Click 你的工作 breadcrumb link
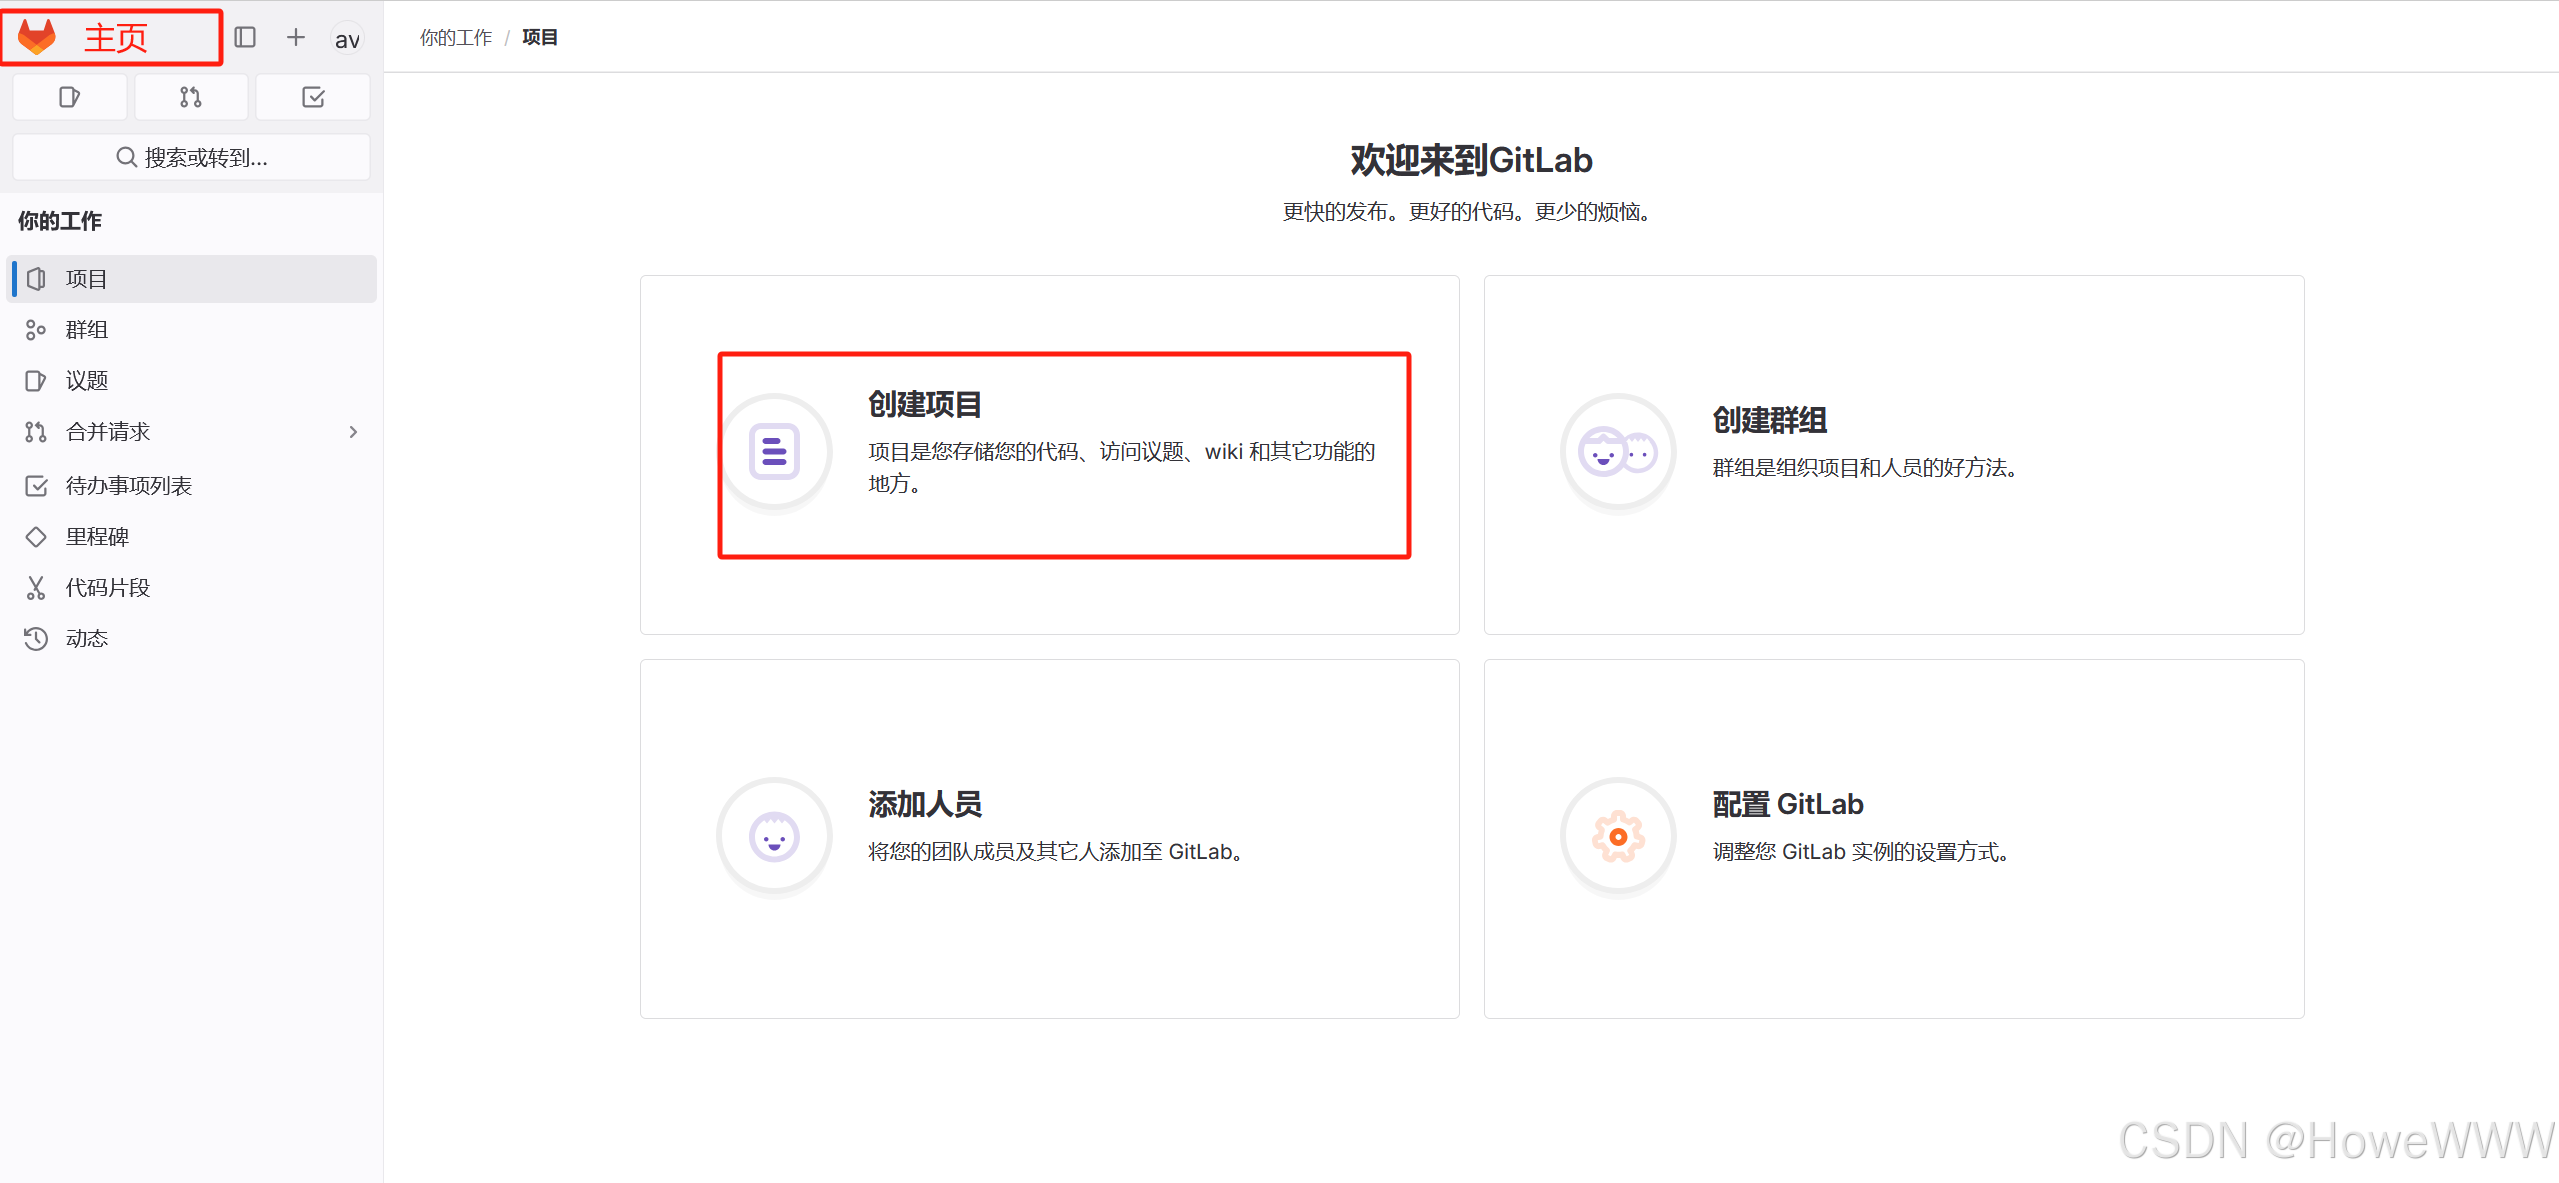Image resolution: width=2559 pixels, height=1183 pixels. pyautogui.click(x=456, y=38)
